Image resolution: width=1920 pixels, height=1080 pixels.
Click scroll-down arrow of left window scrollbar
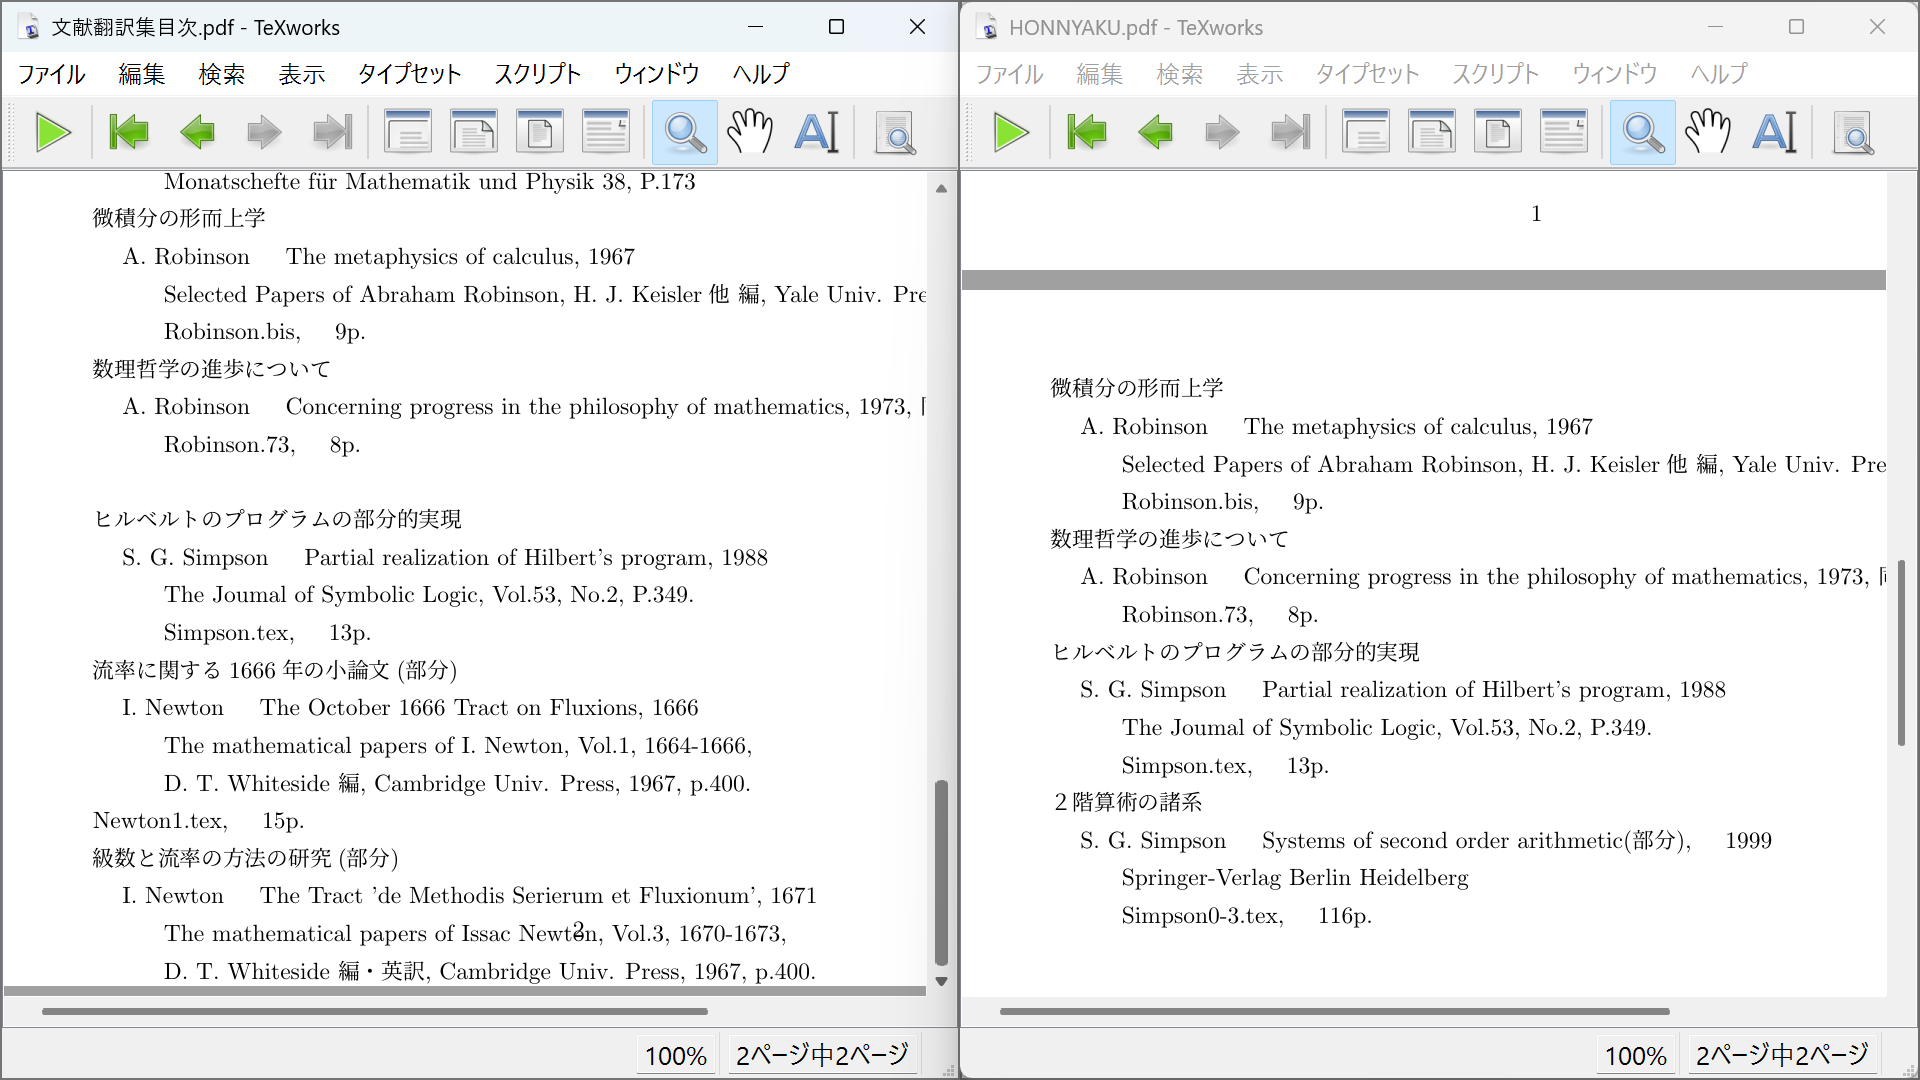(x=941, y=982)
